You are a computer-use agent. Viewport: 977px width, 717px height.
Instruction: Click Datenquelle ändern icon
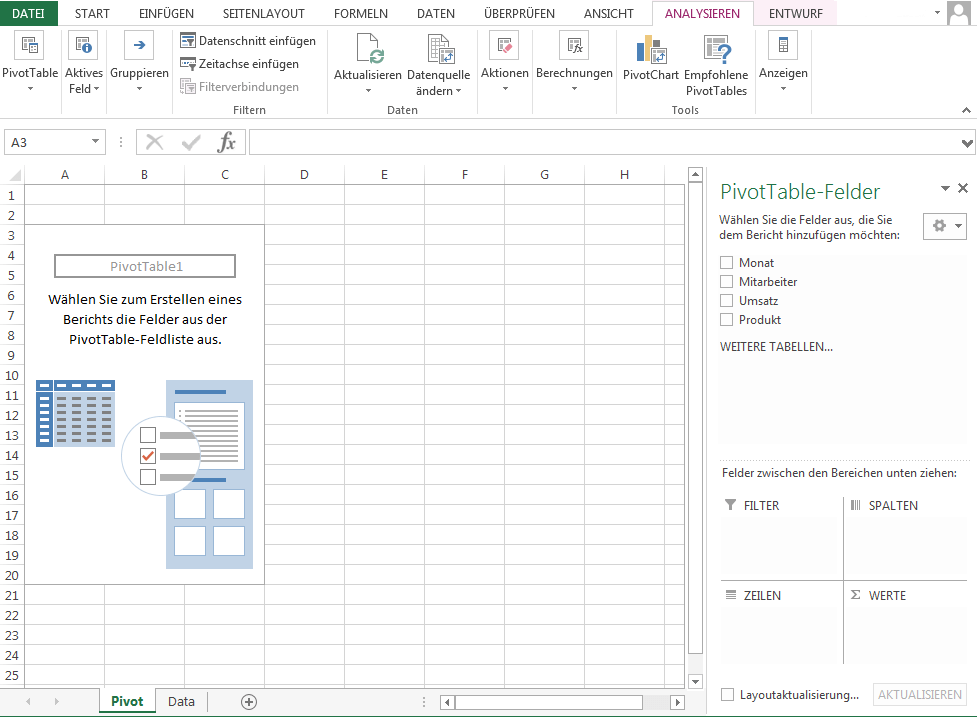tap(439, 49)
